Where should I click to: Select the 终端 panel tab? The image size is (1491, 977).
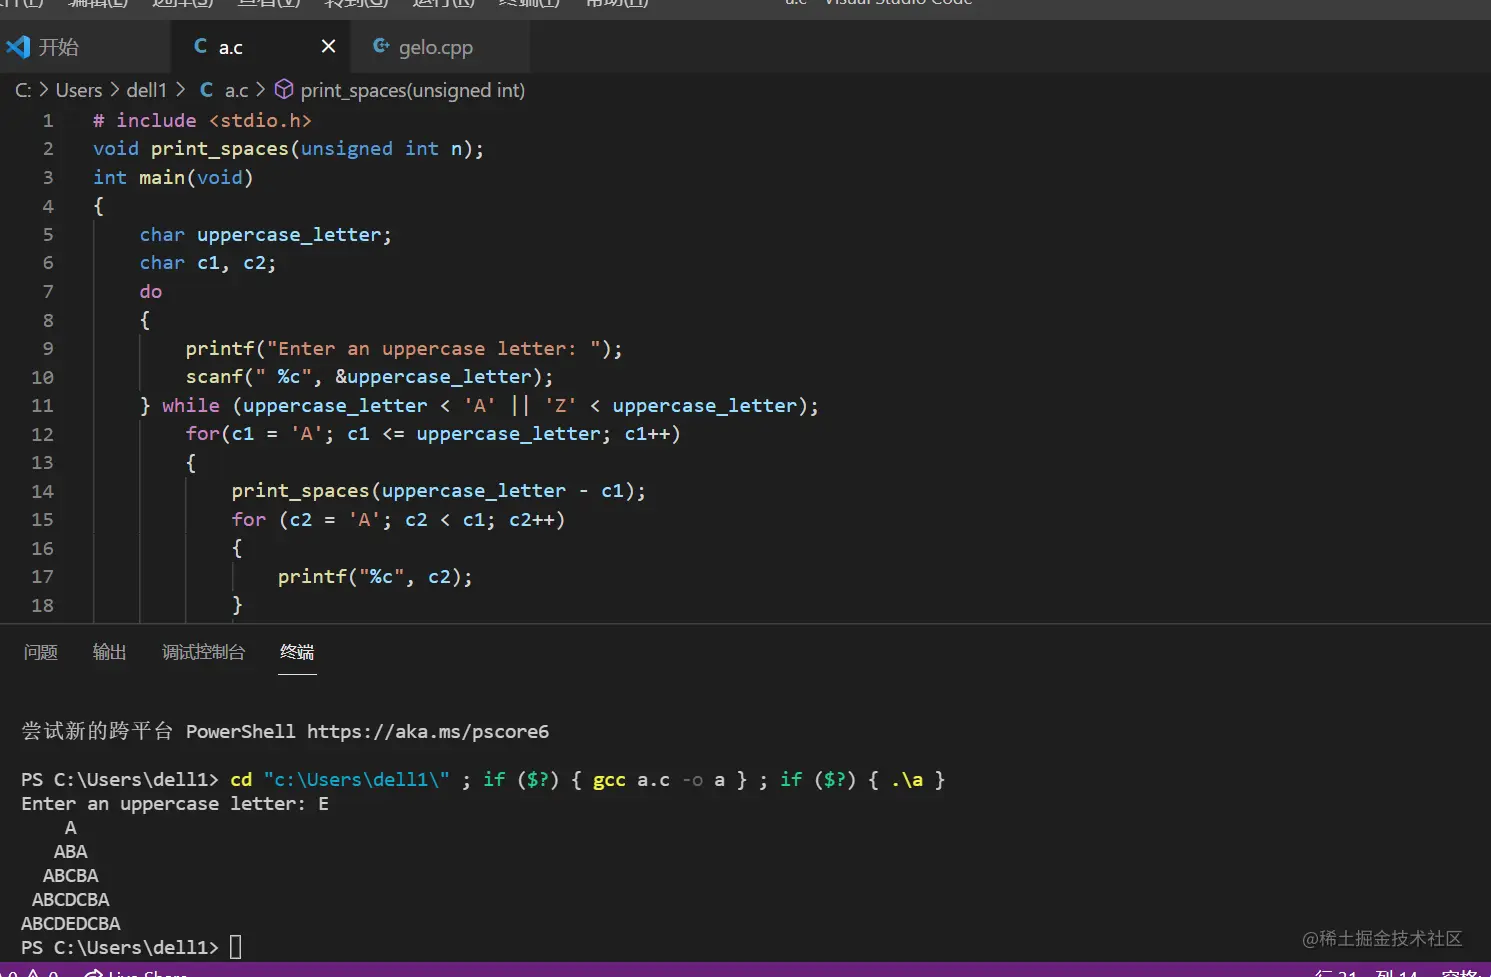[x=297, y=652]
